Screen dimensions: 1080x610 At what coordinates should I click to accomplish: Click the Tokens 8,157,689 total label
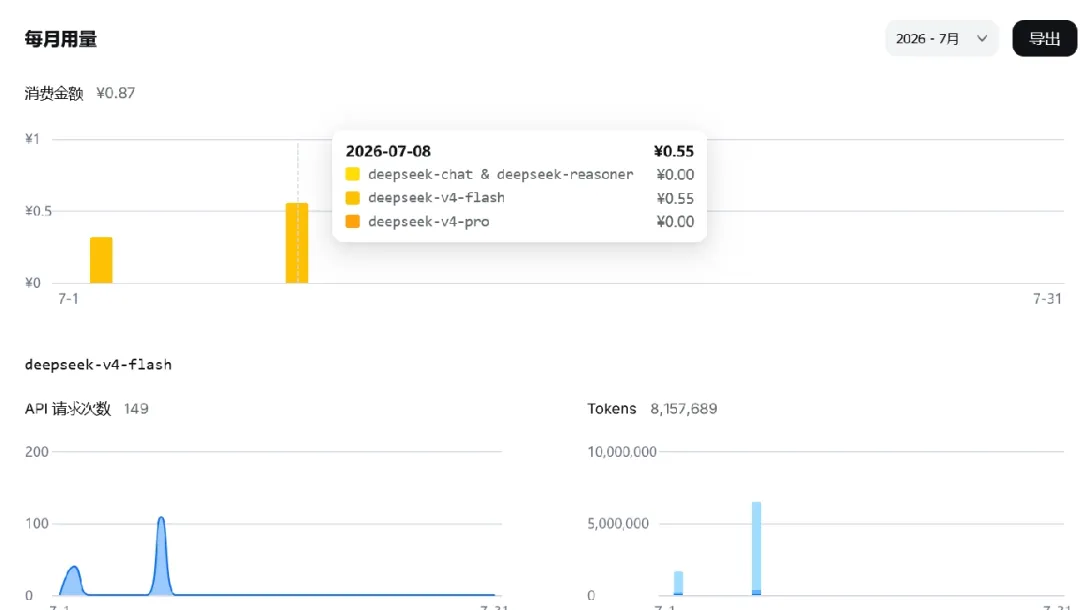(652, 409)
